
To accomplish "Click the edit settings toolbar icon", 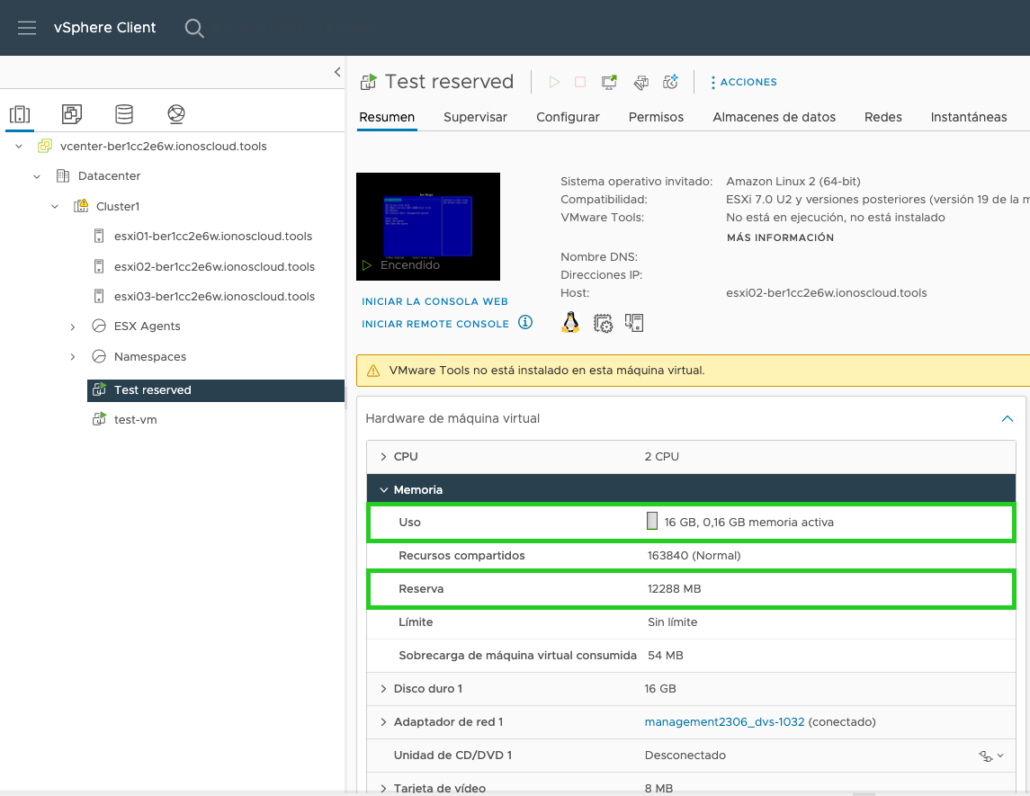I will click(x=640, y=82).
